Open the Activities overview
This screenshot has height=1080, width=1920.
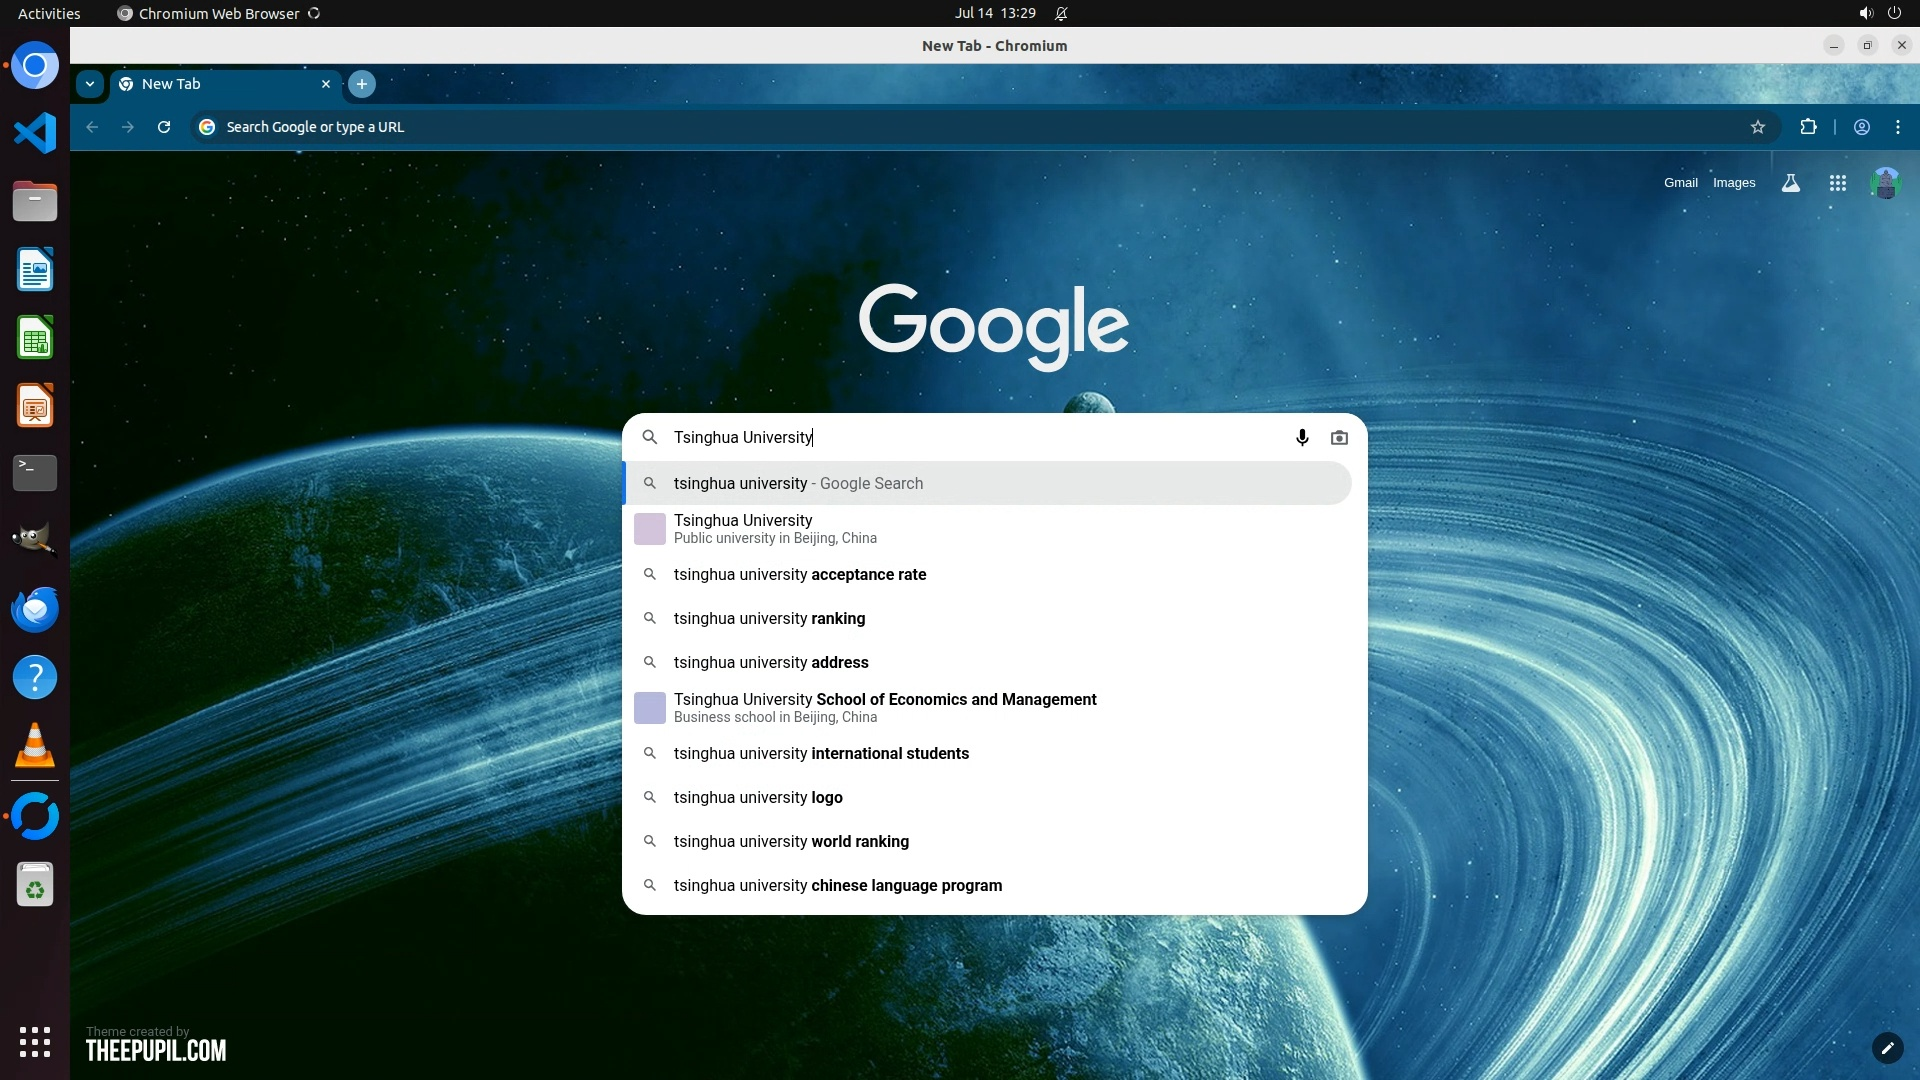(49, 13)
